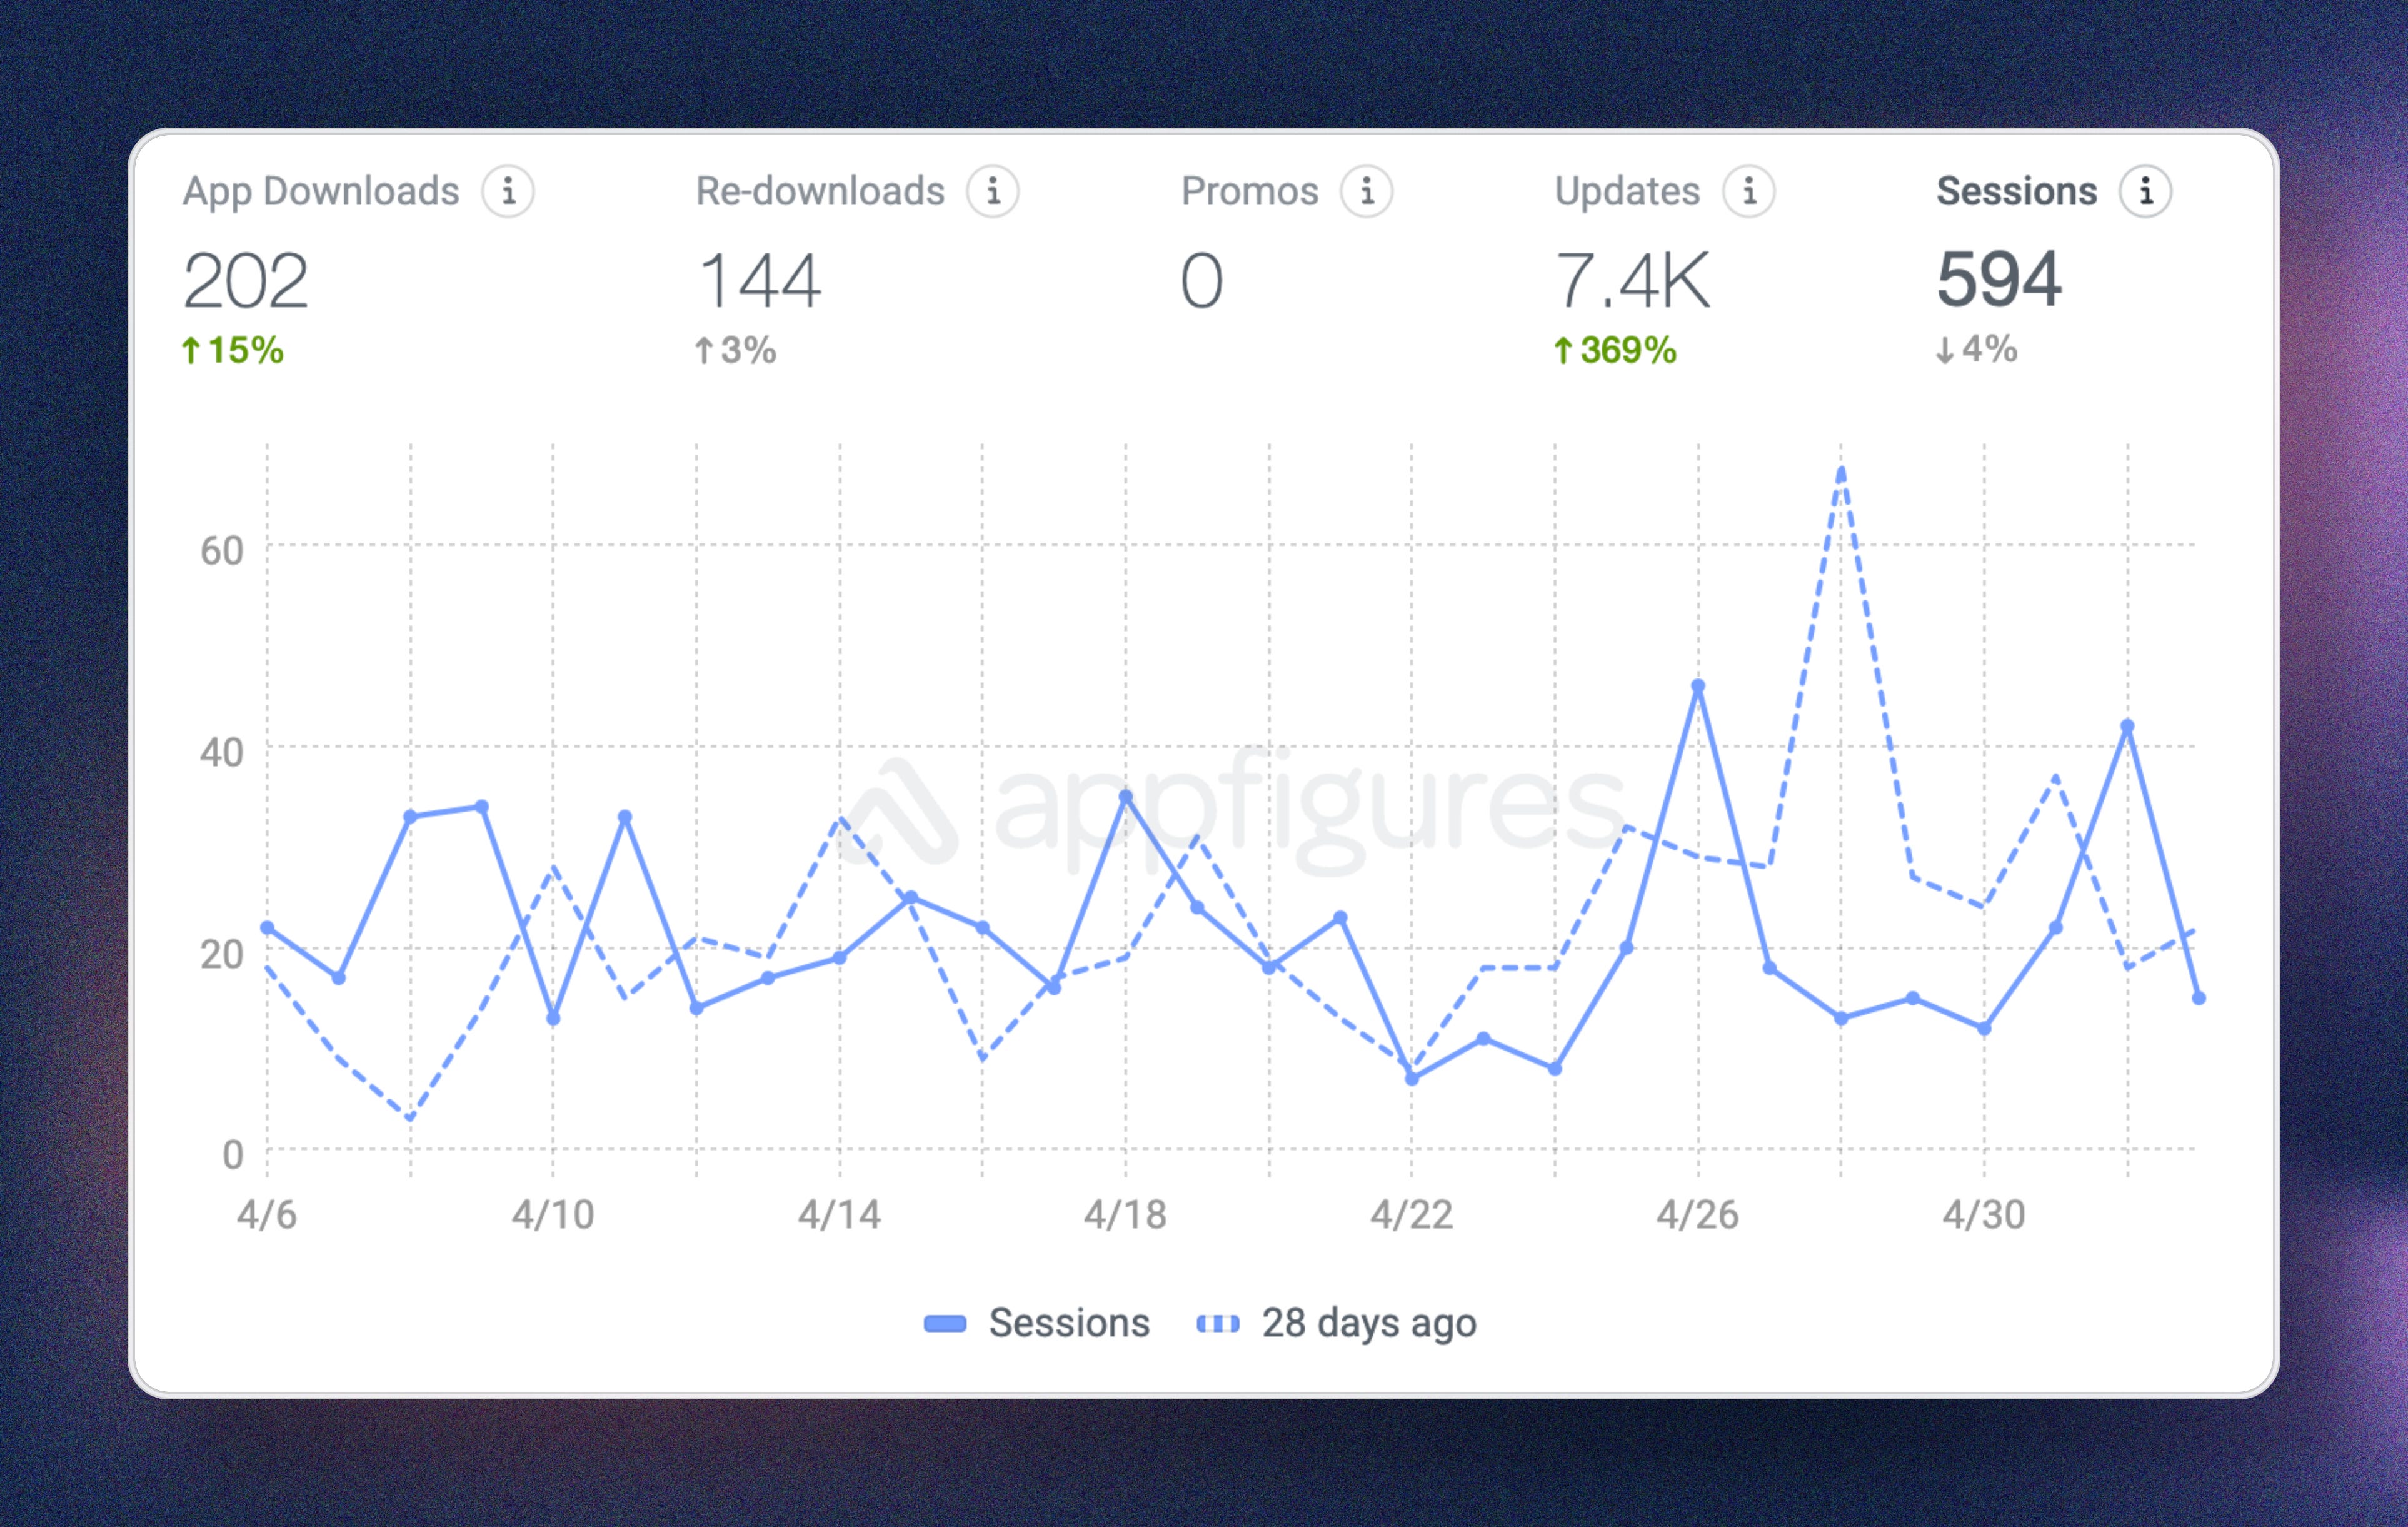This screenshot has height=1527, width=2408.
Task: Click the info icon next to Re-downloads
Action: tap(993, 191)
